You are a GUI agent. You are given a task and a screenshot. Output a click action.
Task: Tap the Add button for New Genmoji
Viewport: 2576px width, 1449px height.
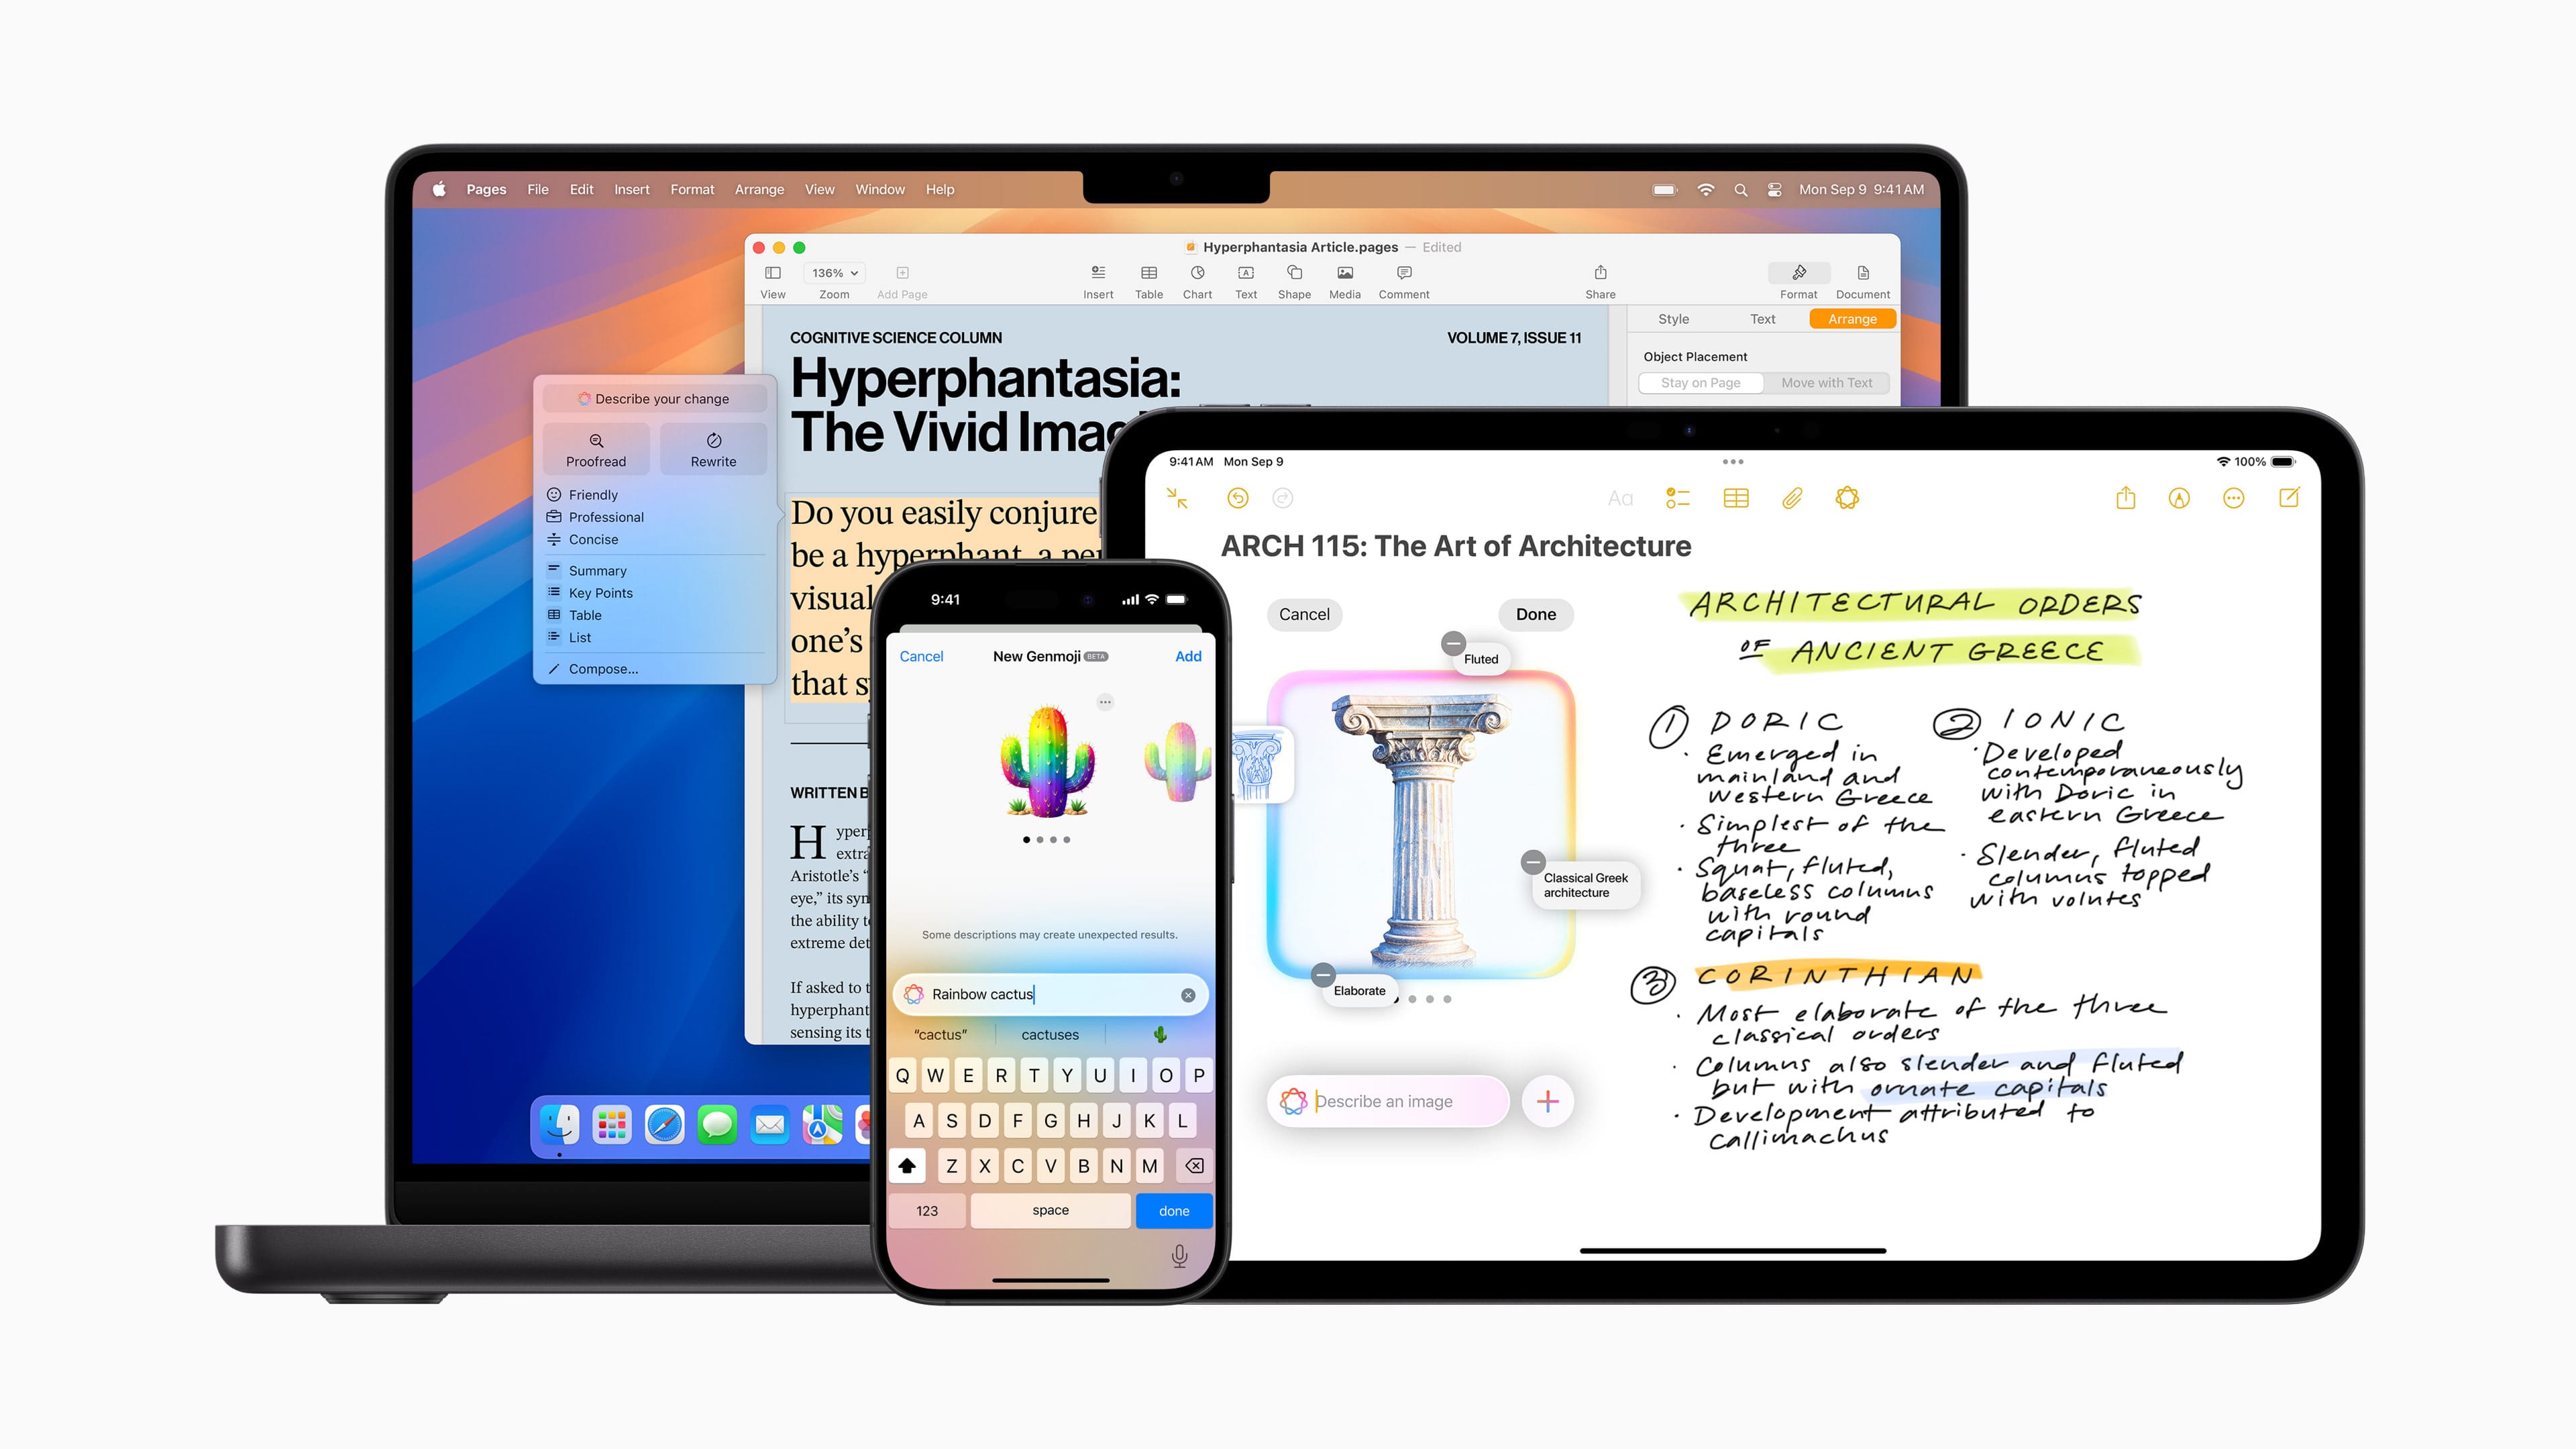coord(1187,655)
